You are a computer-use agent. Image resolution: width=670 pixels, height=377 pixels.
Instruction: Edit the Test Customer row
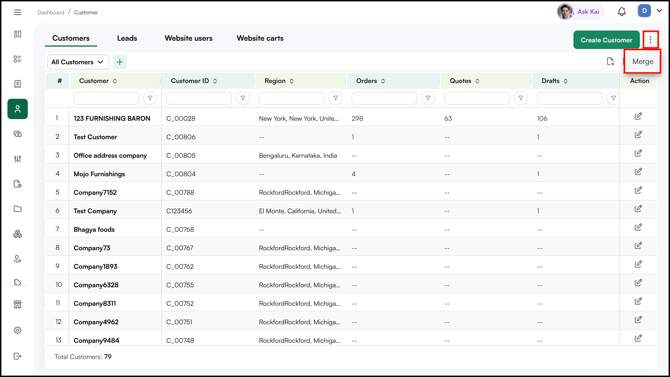click(638, 135)
